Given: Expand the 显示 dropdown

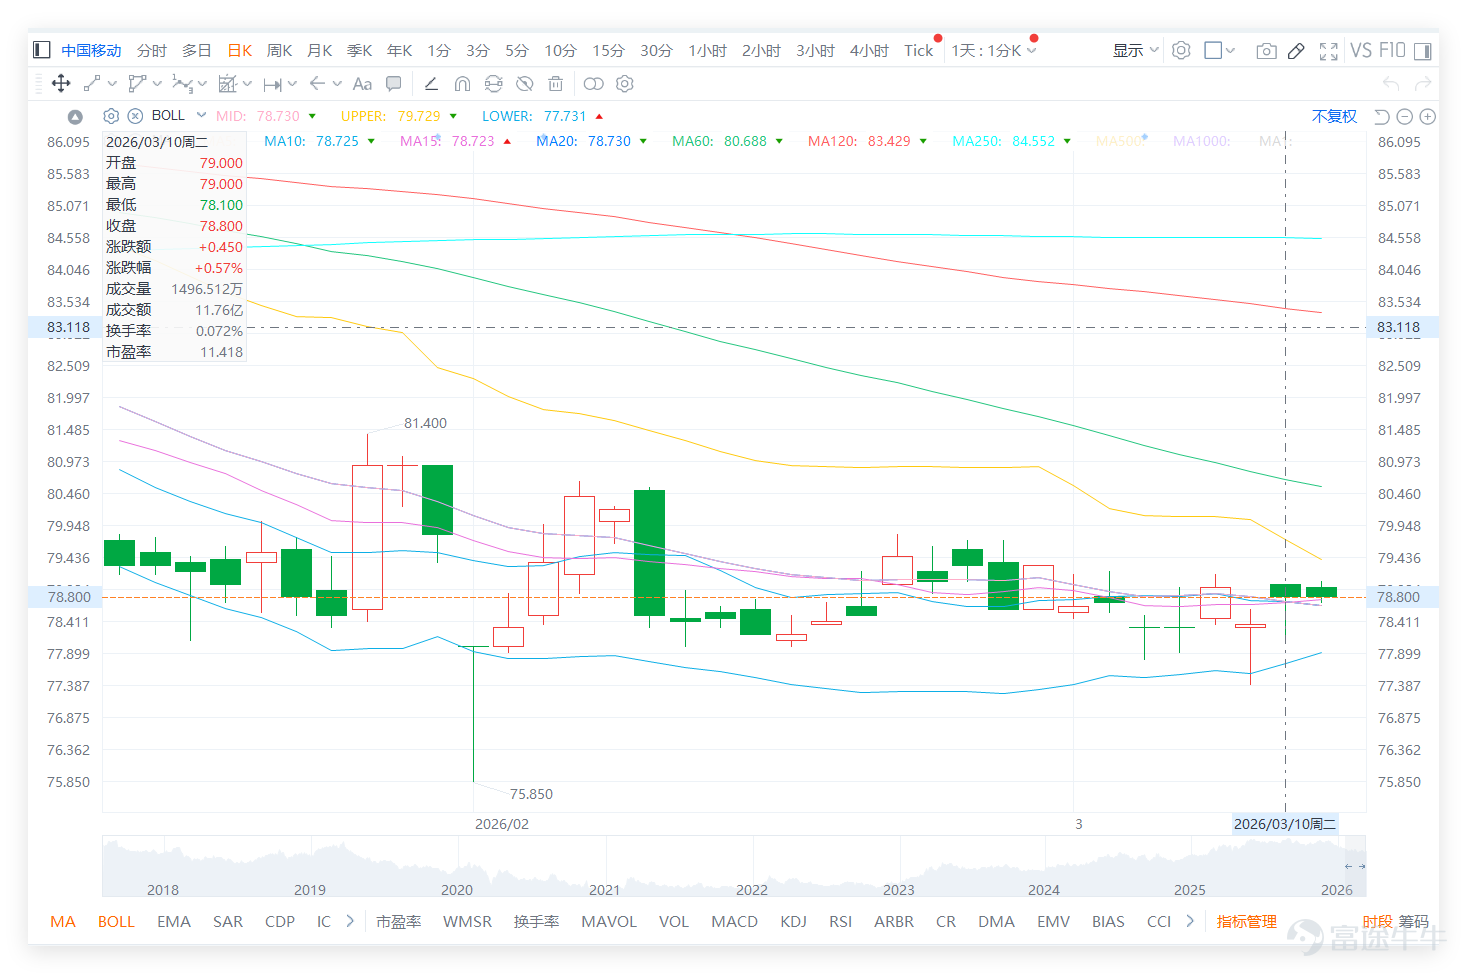Looking at the screenshot, I should tap(1135, 50).
